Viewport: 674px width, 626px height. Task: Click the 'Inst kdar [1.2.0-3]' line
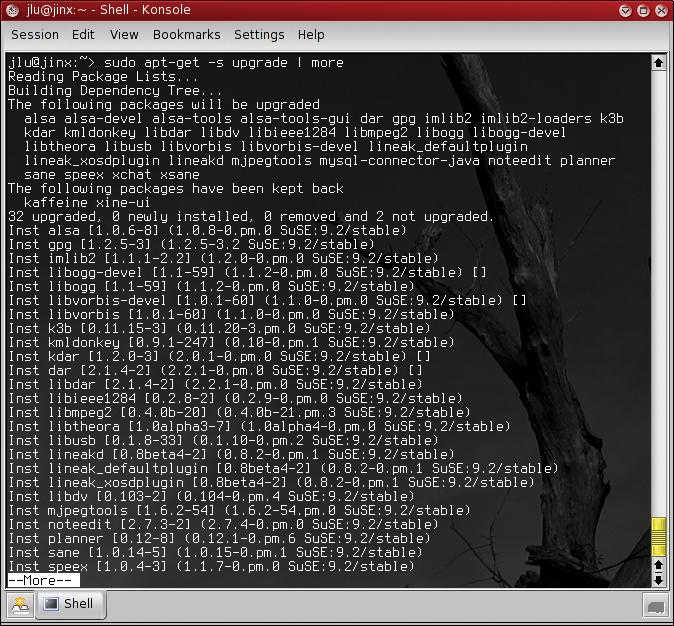pyautogui.click(x=219, y=356)
